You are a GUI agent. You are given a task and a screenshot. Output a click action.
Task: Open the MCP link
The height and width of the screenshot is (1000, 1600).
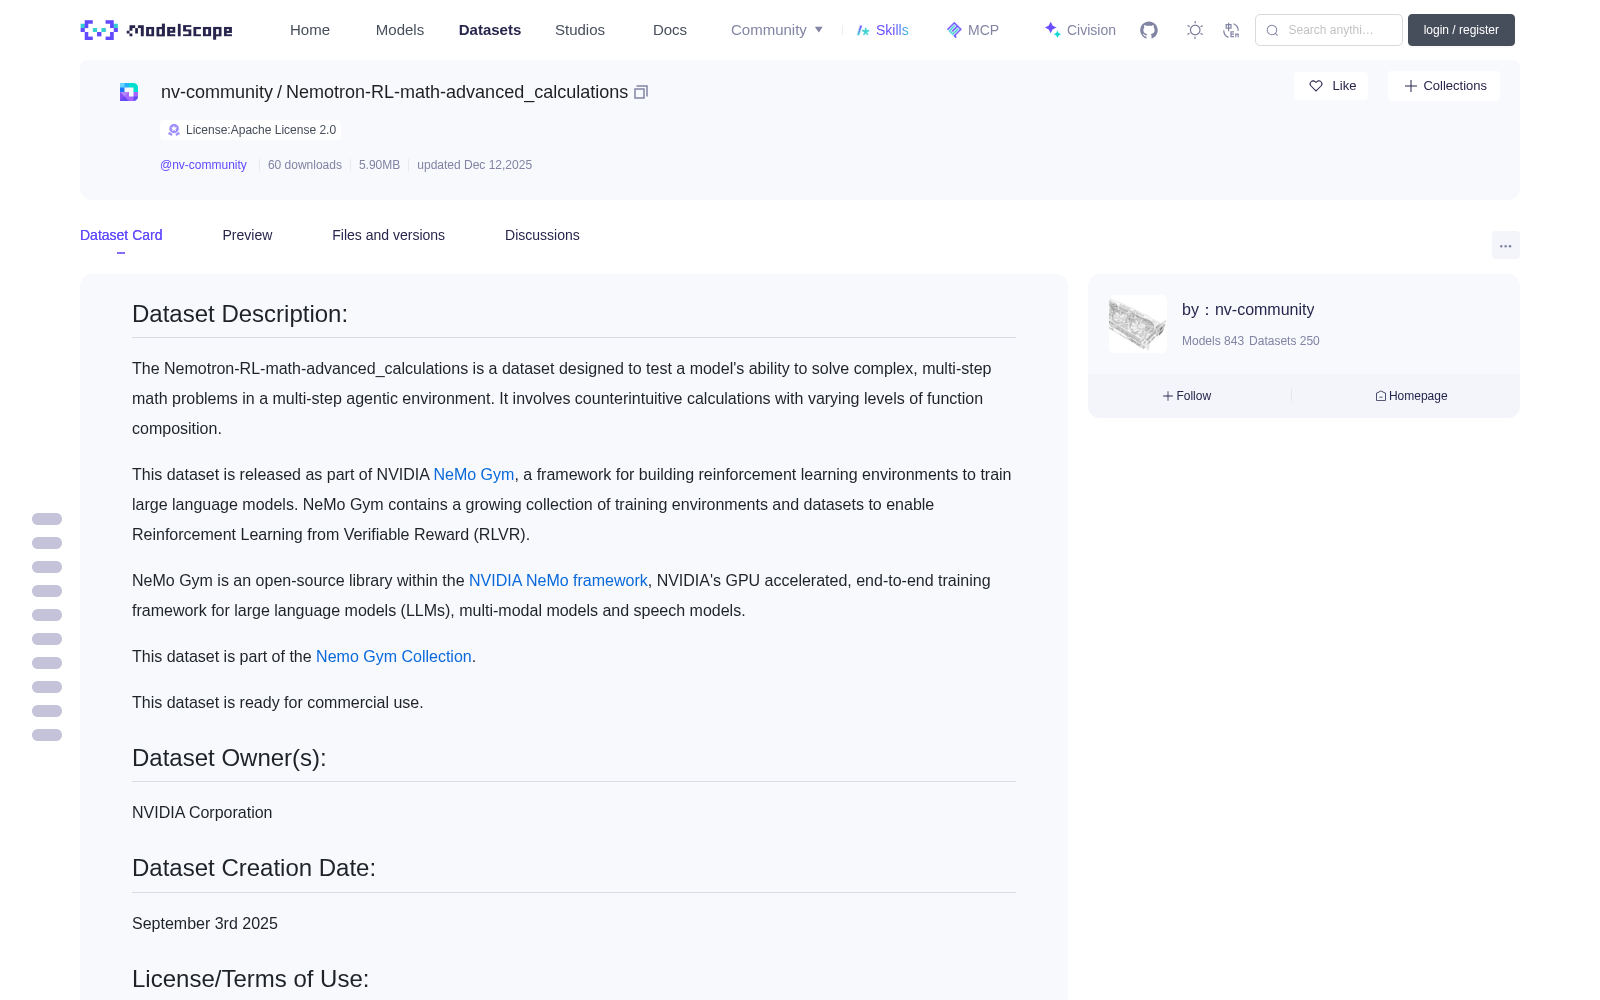[x=972, y=30]
